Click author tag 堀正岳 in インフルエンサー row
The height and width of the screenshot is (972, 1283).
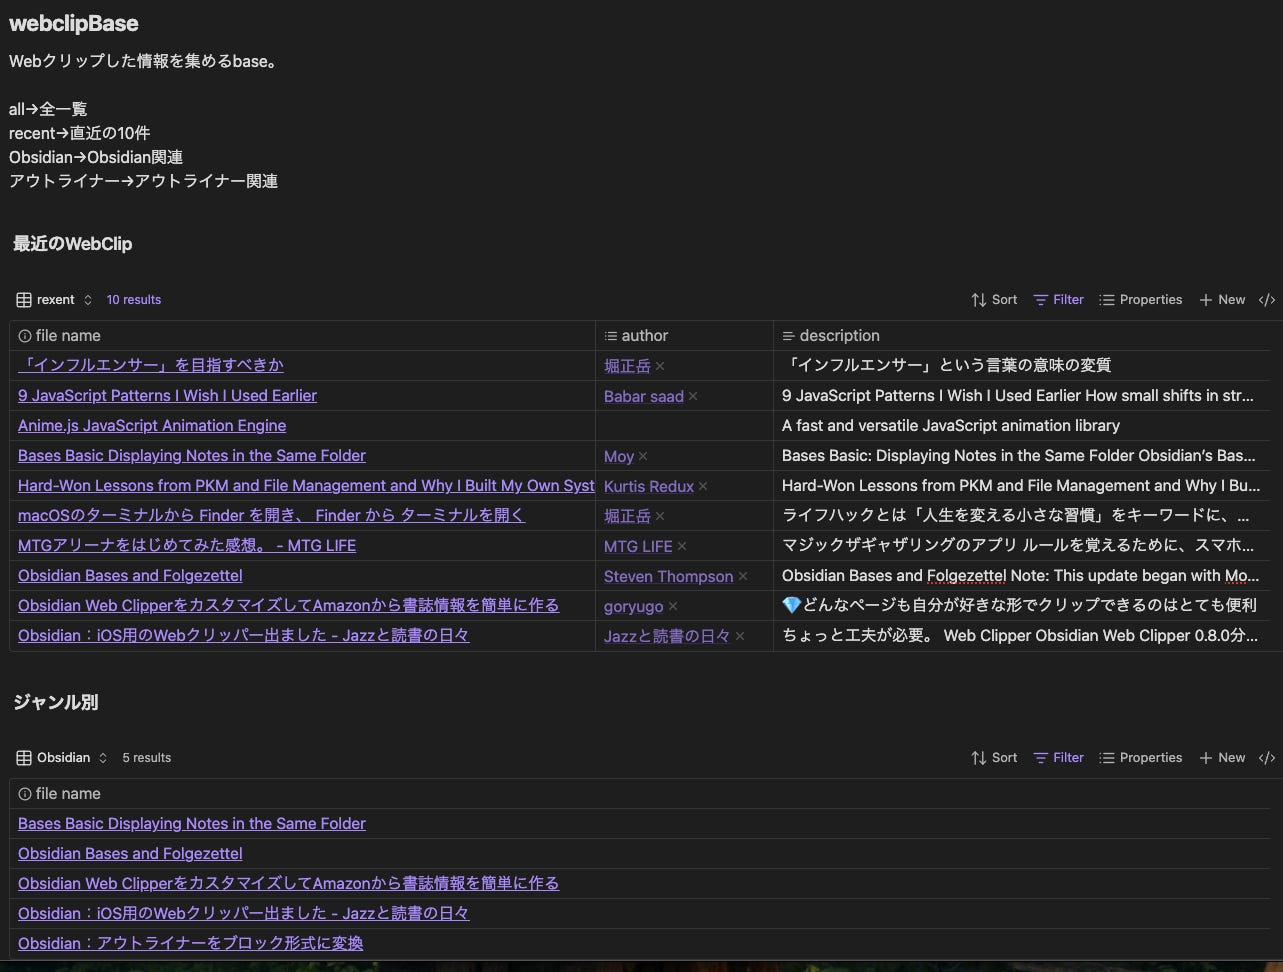point(627,366)
